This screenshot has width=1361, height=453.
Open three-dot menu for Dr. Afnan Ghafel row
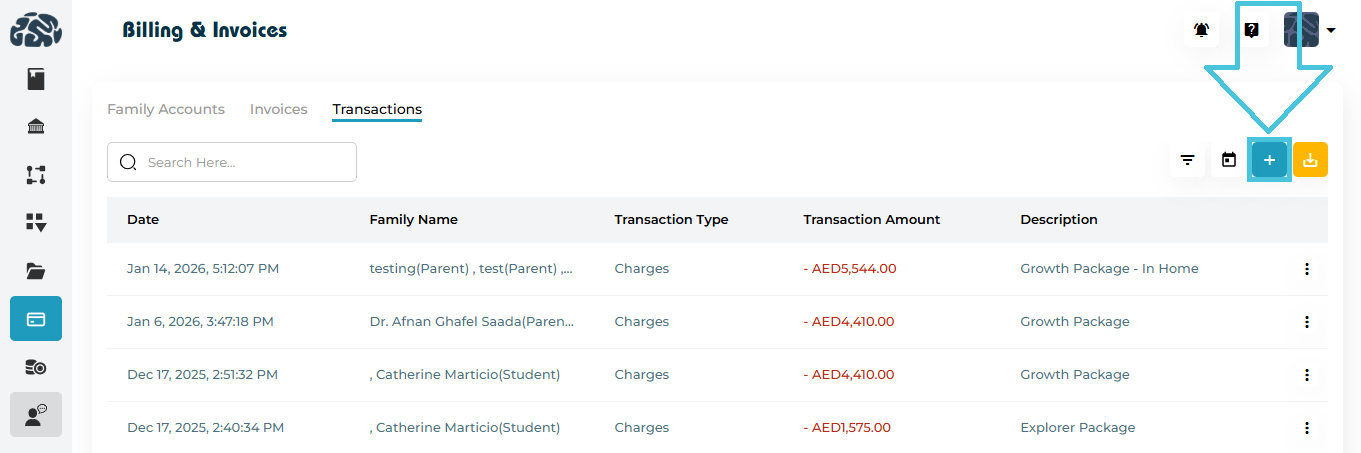pos(1306,322)
